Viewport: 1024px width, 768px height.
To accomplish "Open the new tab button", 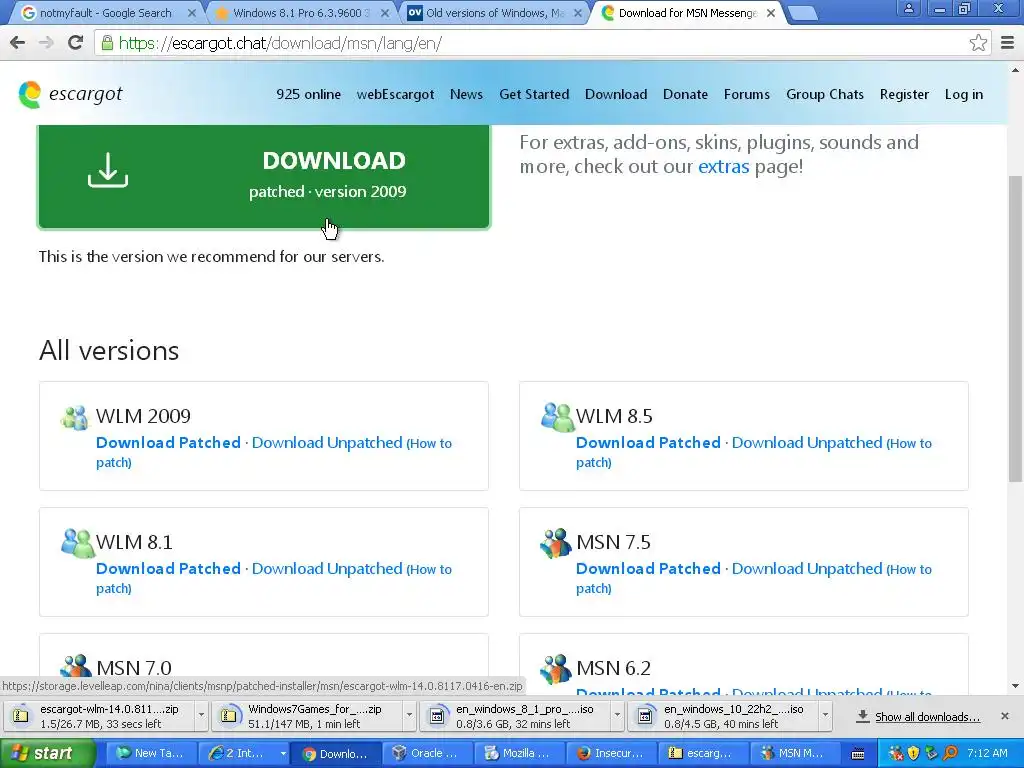I will [x=803, y=13].
